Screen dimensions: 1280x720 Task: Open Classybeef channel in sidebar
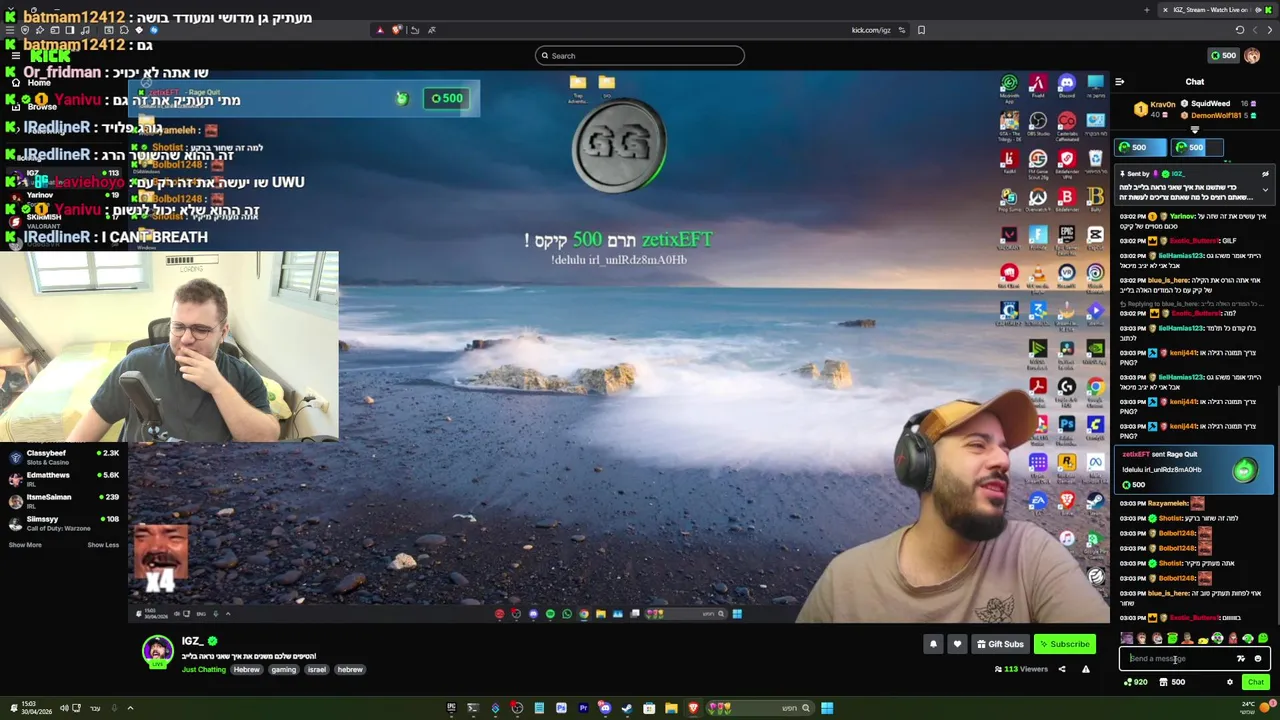tap(63, 456)
